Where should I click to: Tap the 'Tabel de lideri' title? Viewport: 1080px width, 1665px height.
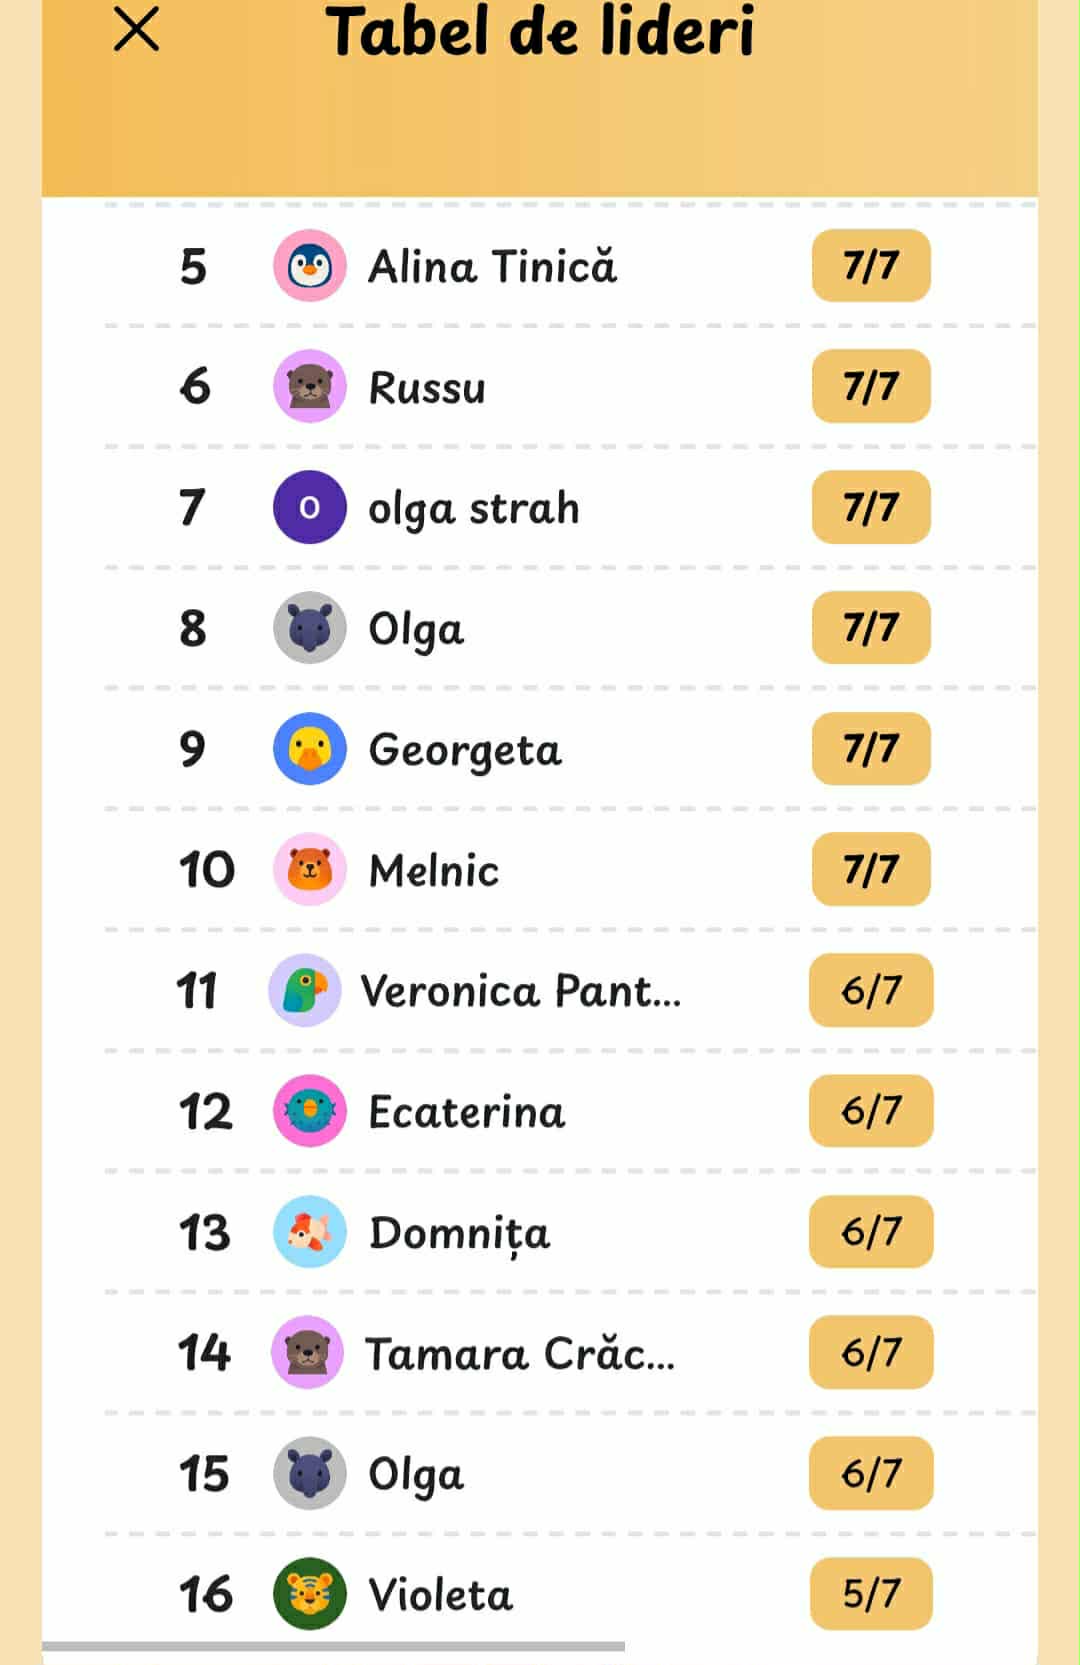coord(540,32)
